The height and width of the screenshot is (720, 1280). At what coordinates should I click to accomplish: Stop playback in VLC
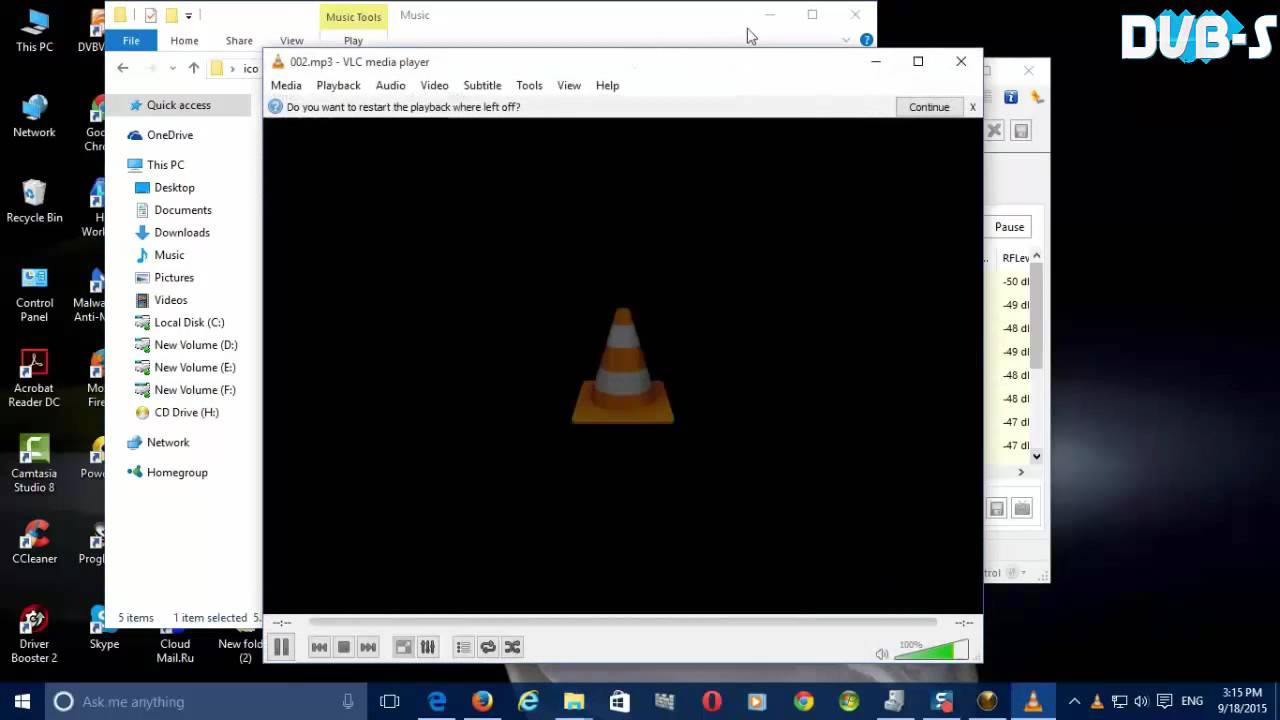pos(343,647)
